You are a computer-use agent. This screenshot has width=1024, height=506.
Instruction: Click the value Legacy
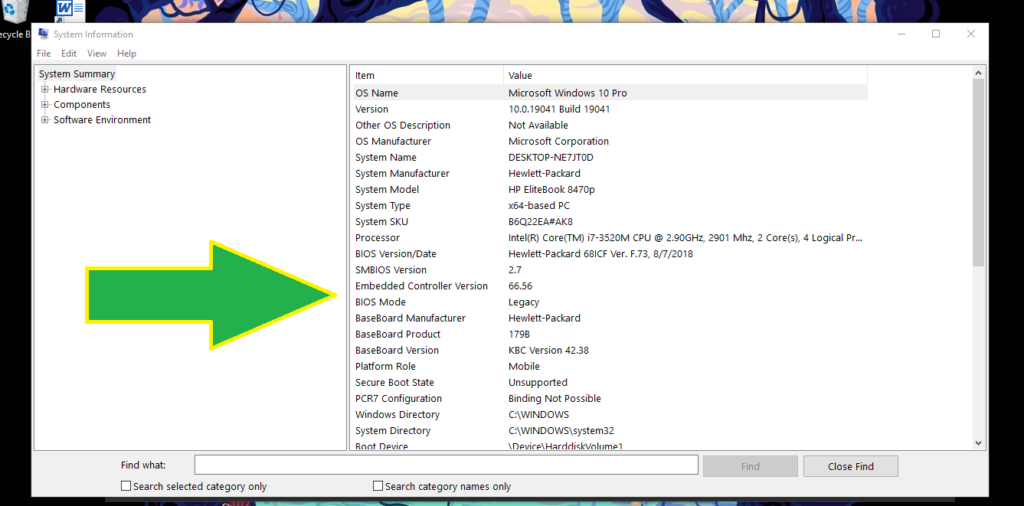[524, 302]
